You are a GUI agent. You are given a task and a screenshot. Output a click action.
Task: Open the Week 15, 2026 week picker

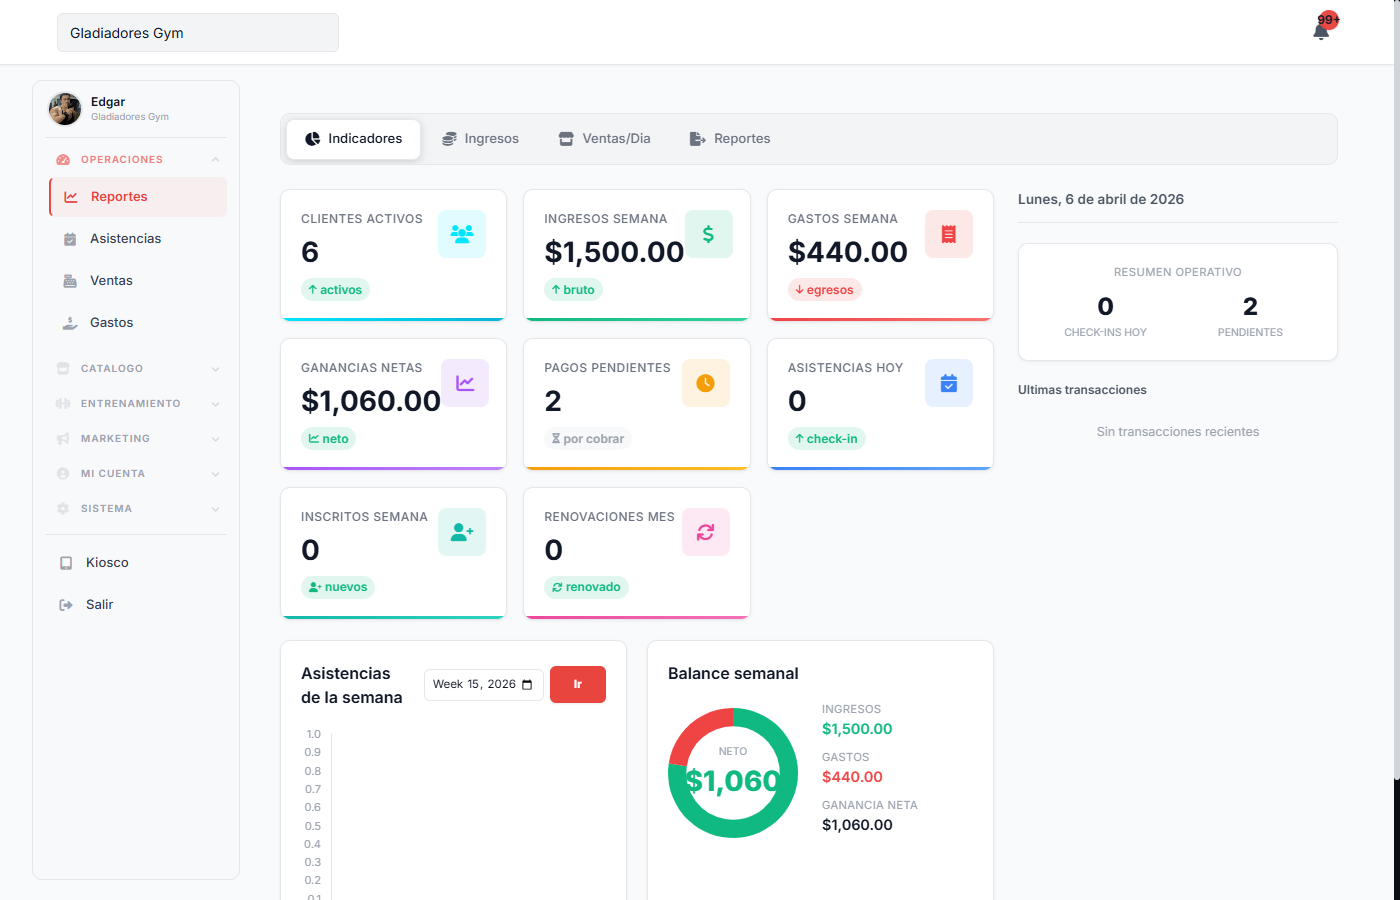(483, 684)
